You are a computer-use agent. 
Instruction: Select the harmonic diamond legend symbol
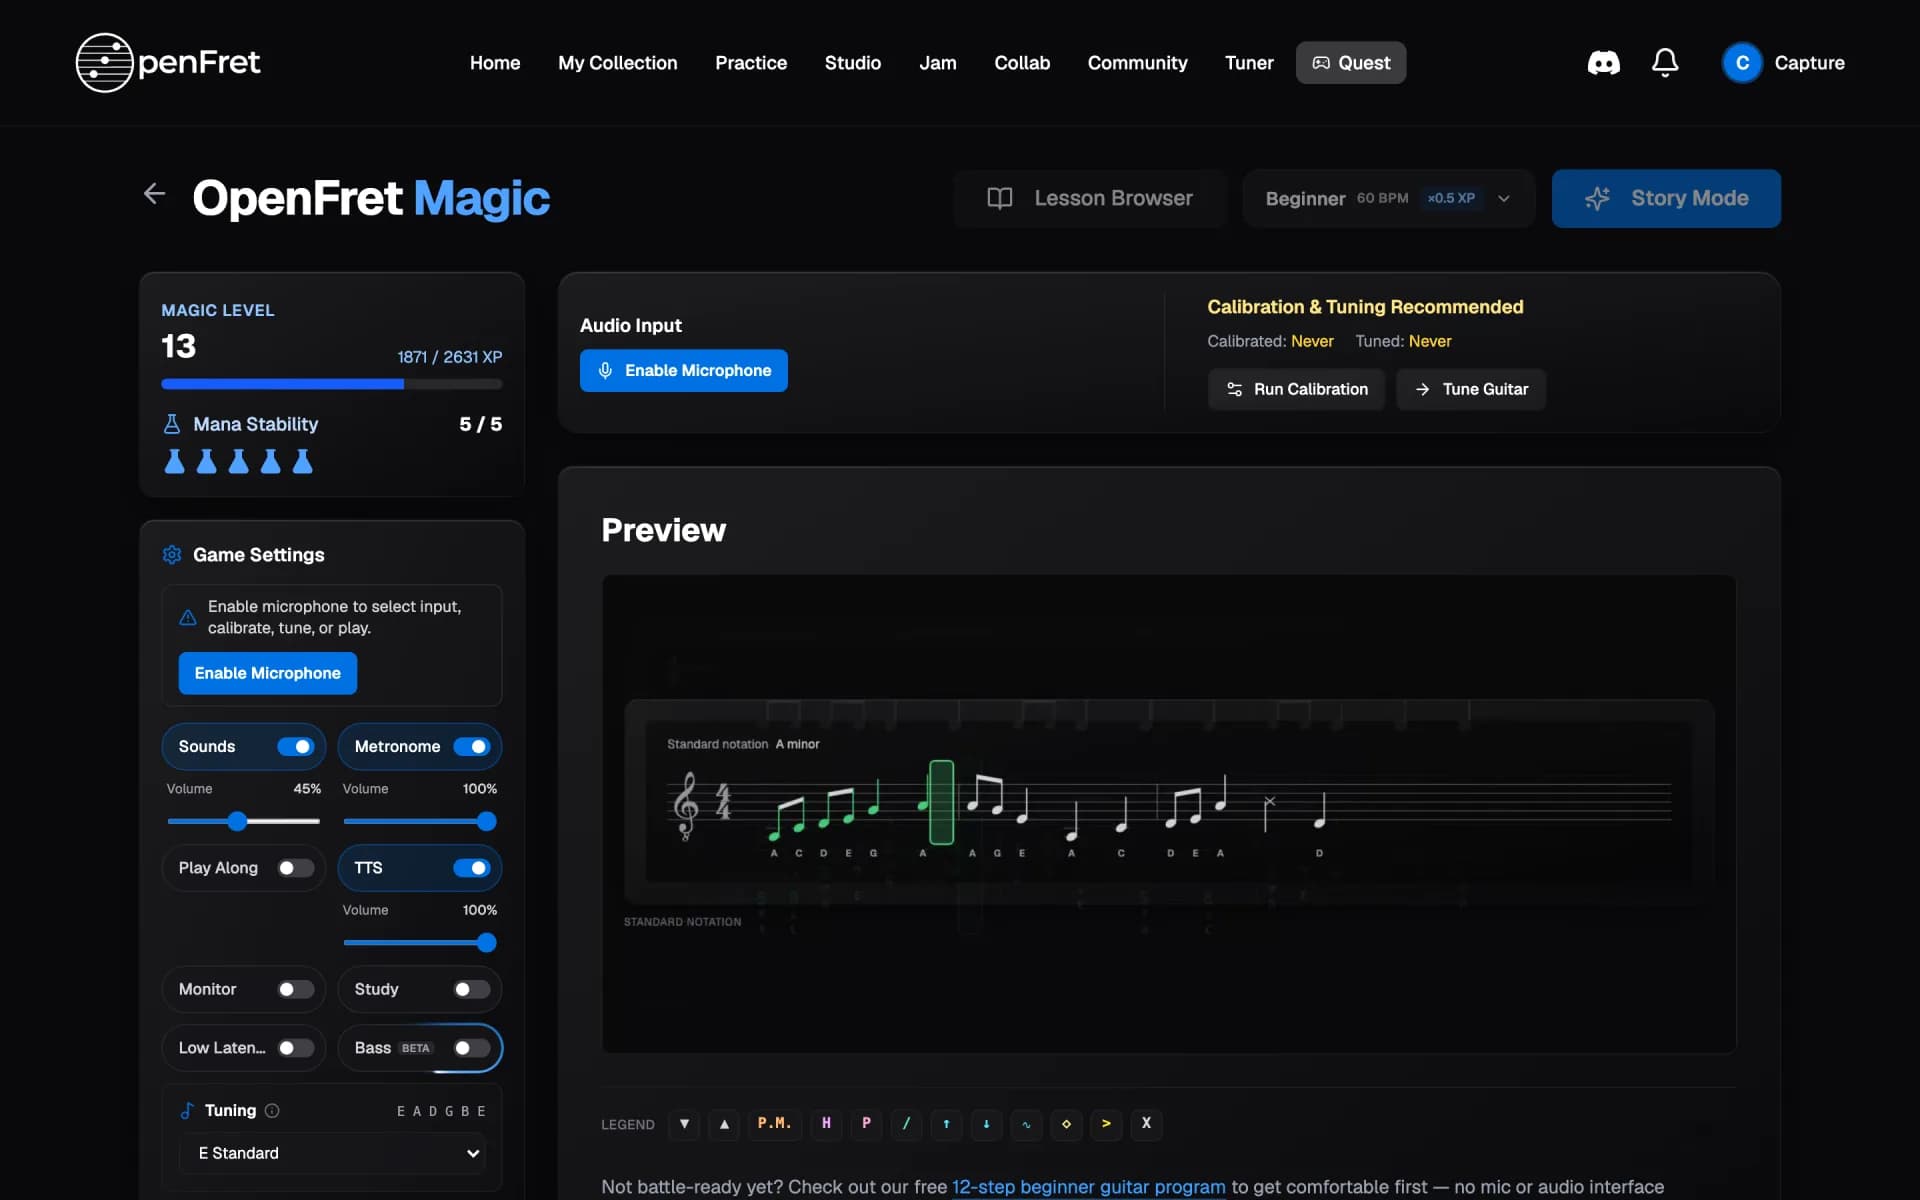pos(1066,1124)
